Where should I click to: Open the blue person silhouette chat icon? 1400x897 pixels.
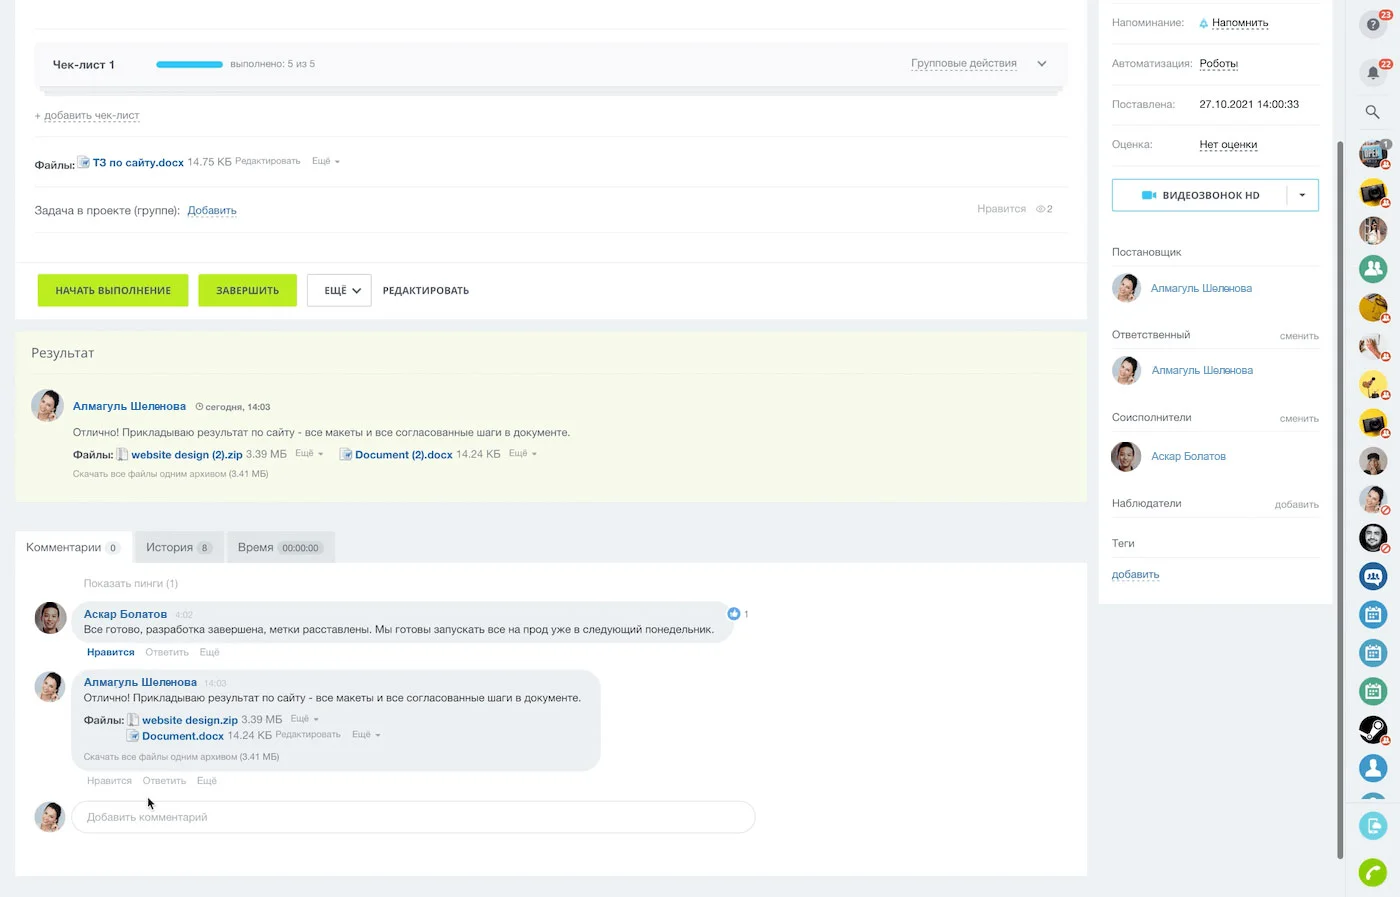1373,768
